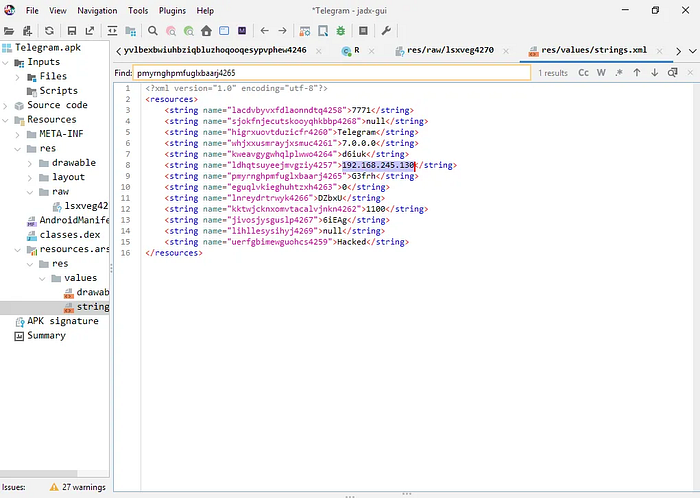Close the res/raw/lsxveg4270 tab

(506, 51)
